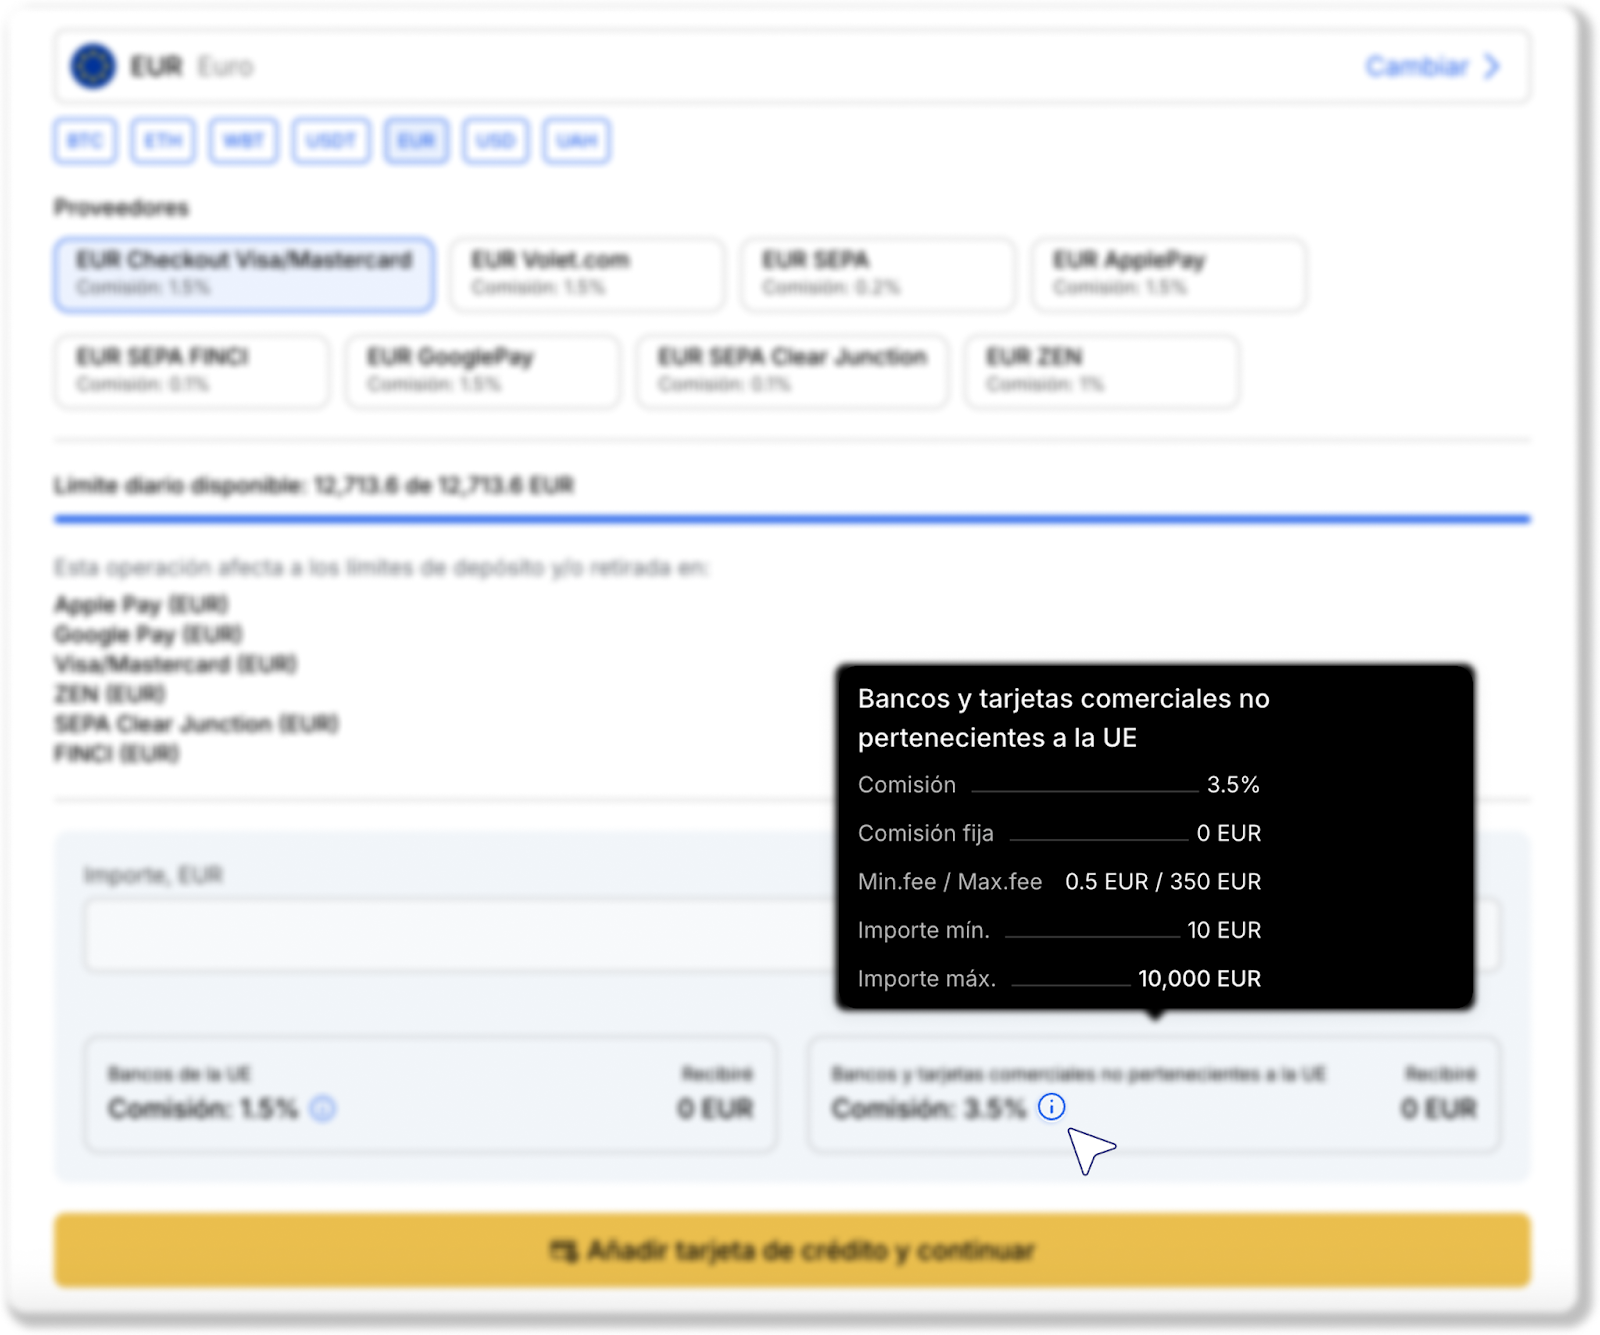Focus the Importe, EUR amount input
The height and width of the screenshot is (1335, 1600).
[792, 935]
